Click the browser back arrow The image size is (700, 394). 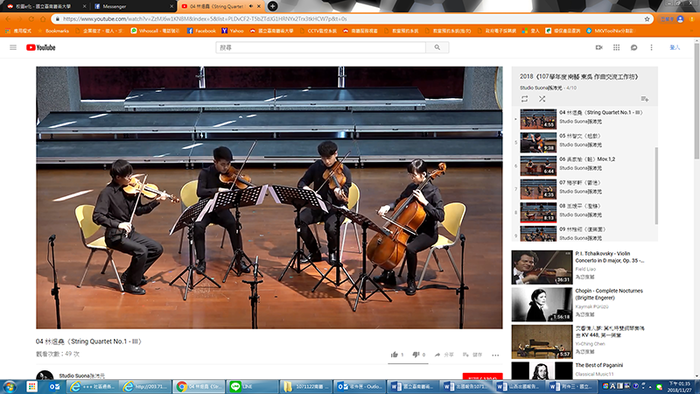pos(8,19)
